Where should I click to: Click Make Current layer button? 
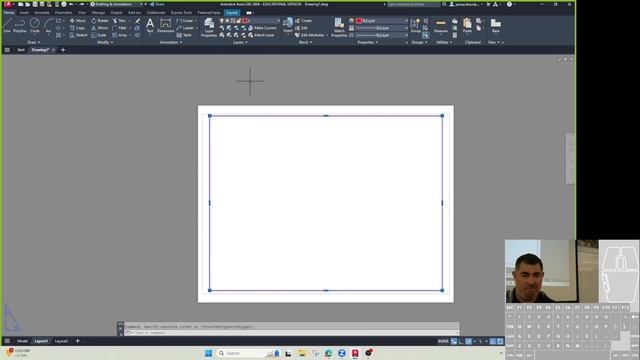coord(262,28)
